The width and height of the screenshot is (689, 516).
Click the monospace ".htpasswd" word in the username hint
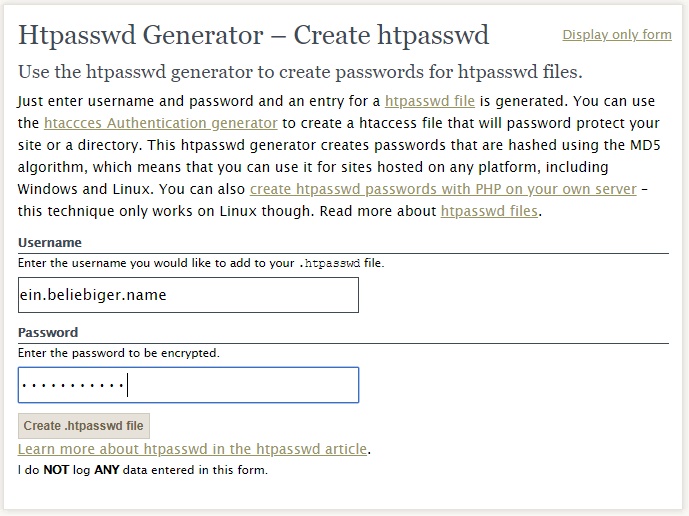click(x=329, y=264)
